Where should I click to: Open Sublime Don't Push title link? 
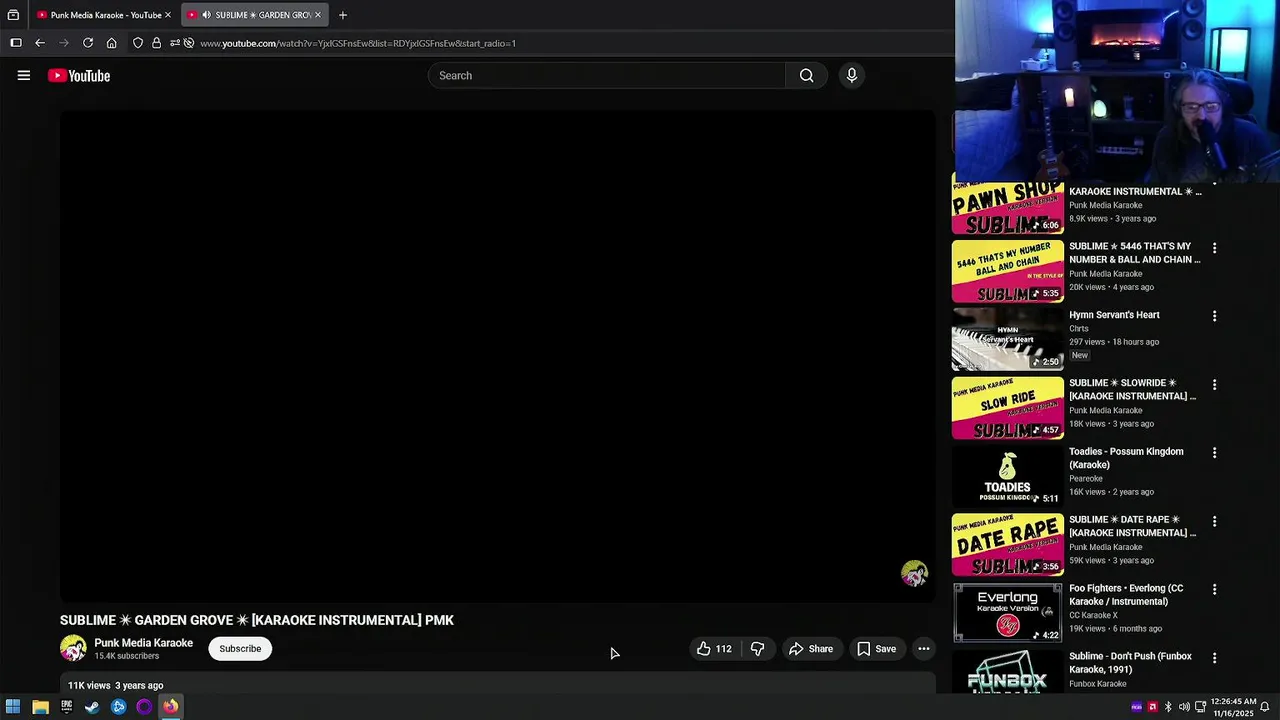coord(1130,663)
